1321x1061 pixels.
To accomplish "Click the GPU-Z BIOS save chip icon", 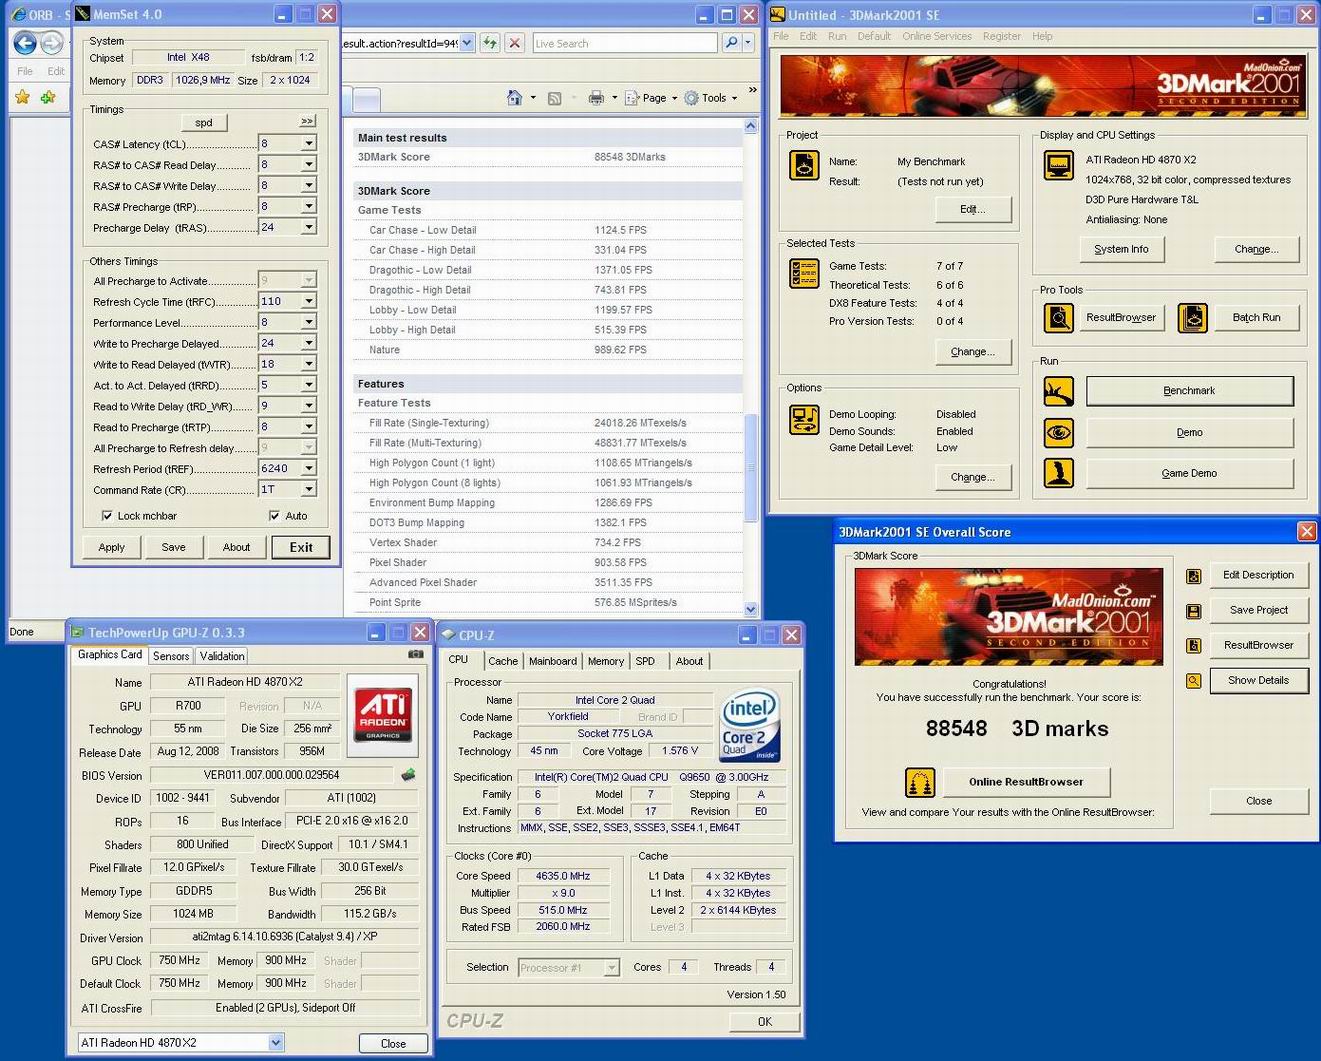I will tap(408, 775).
